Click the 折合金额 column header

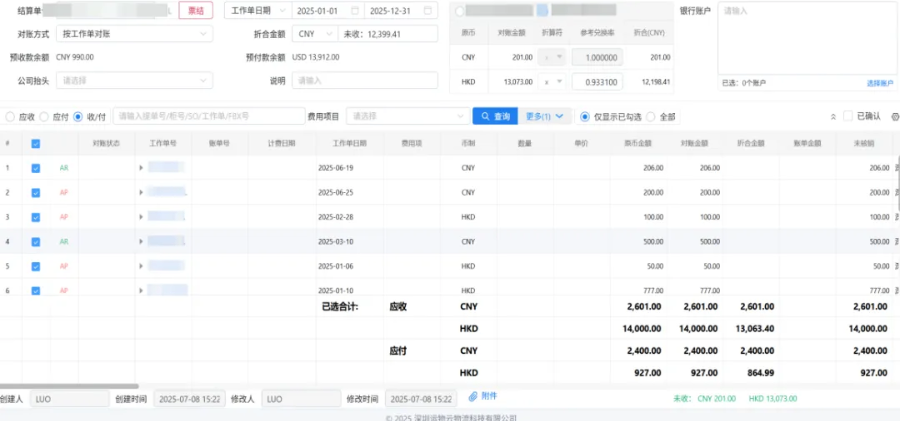coord(751,144)
